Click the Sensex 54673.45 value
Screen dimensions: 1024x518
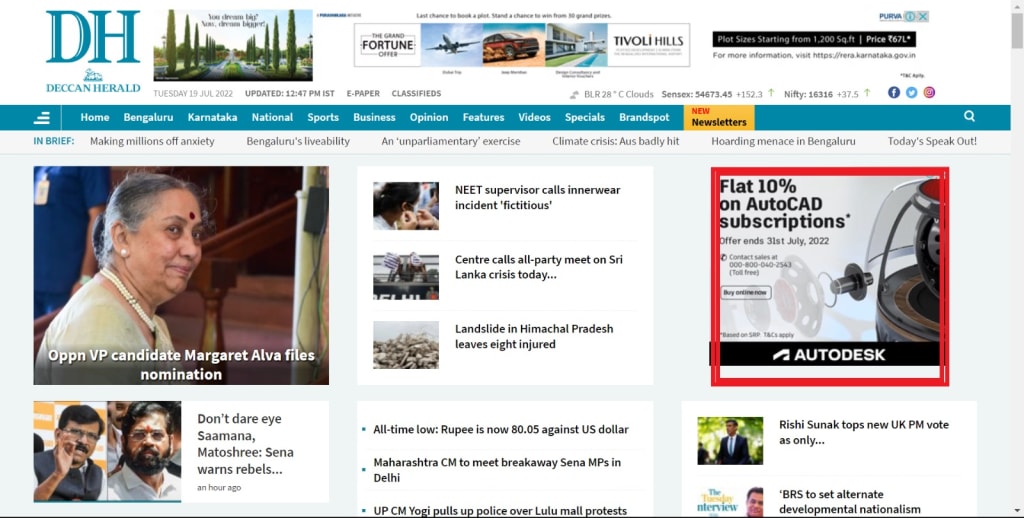click(x=697, y=94)
